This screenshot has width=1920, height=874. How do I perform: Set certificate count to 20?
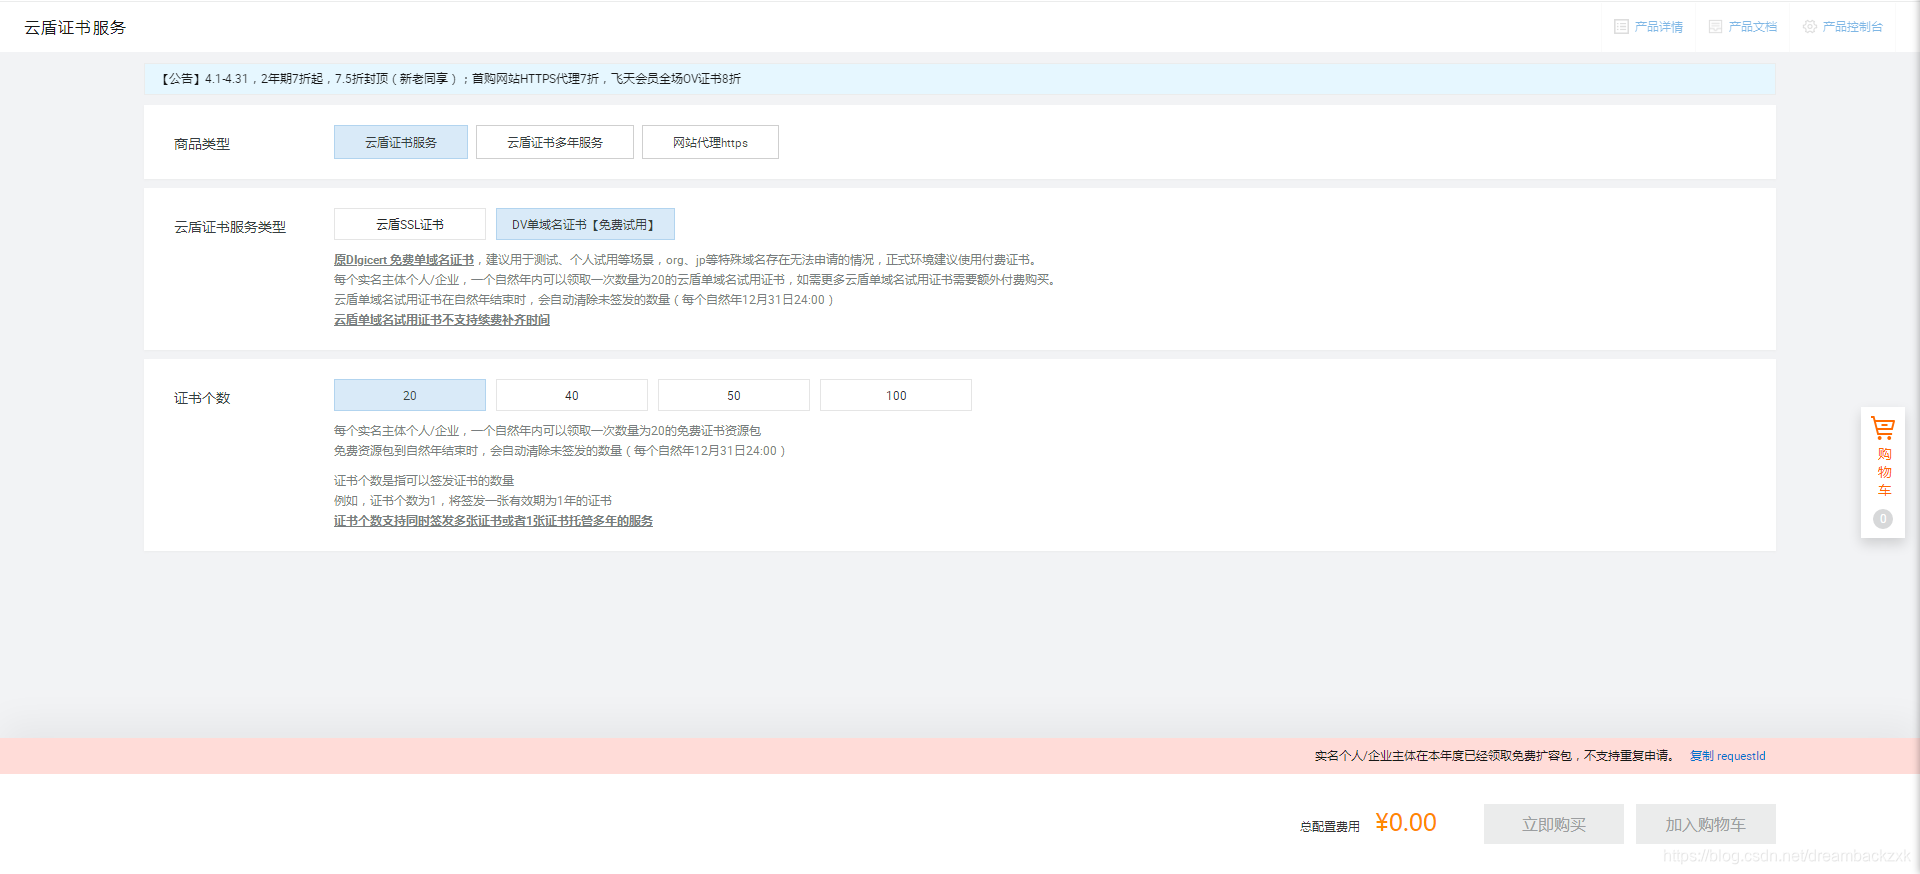pos(410,395)
